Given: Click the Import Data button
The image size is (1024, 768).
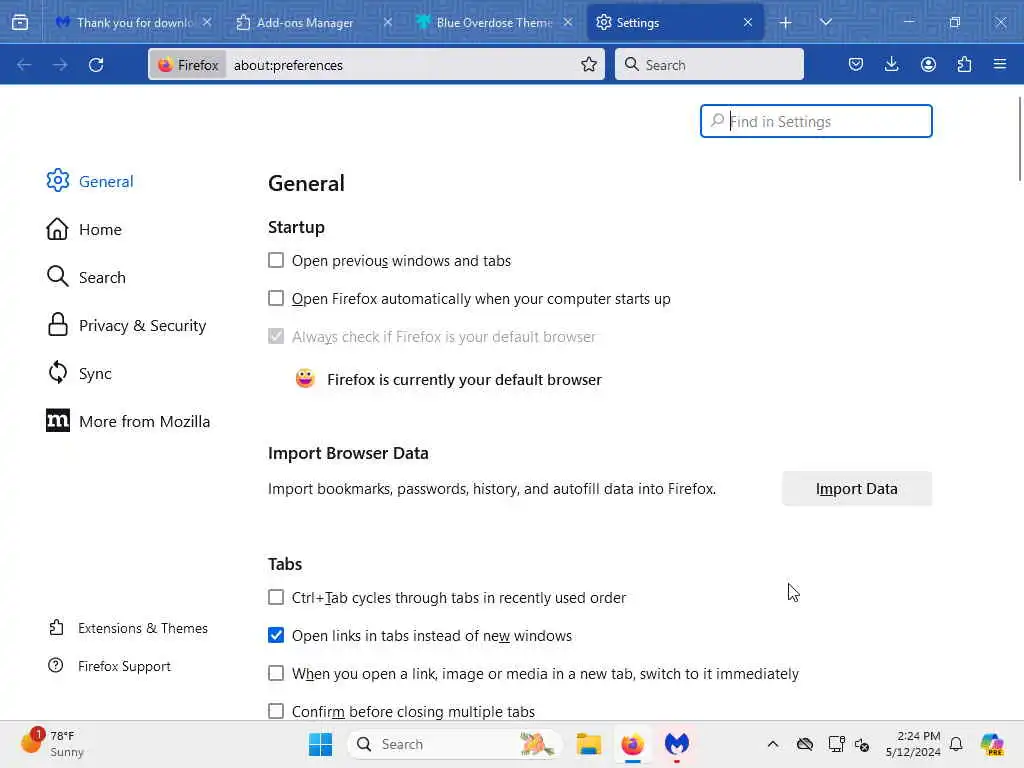Looking at the screenshot, I should 857,488.
